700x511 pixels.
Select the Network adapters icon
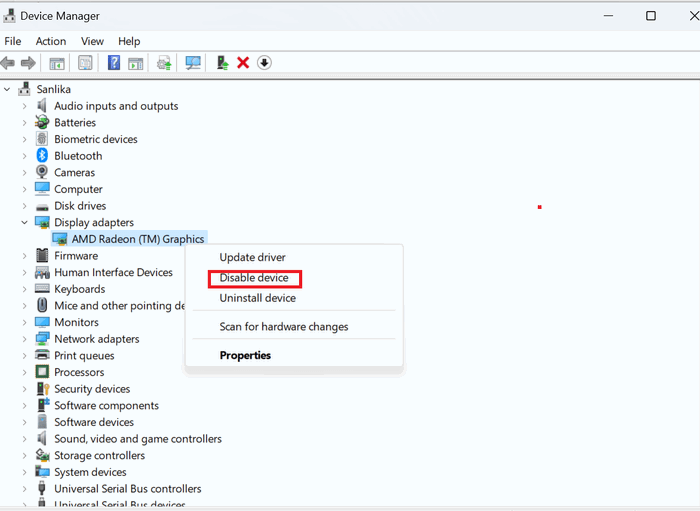click(x=42, y=338)
